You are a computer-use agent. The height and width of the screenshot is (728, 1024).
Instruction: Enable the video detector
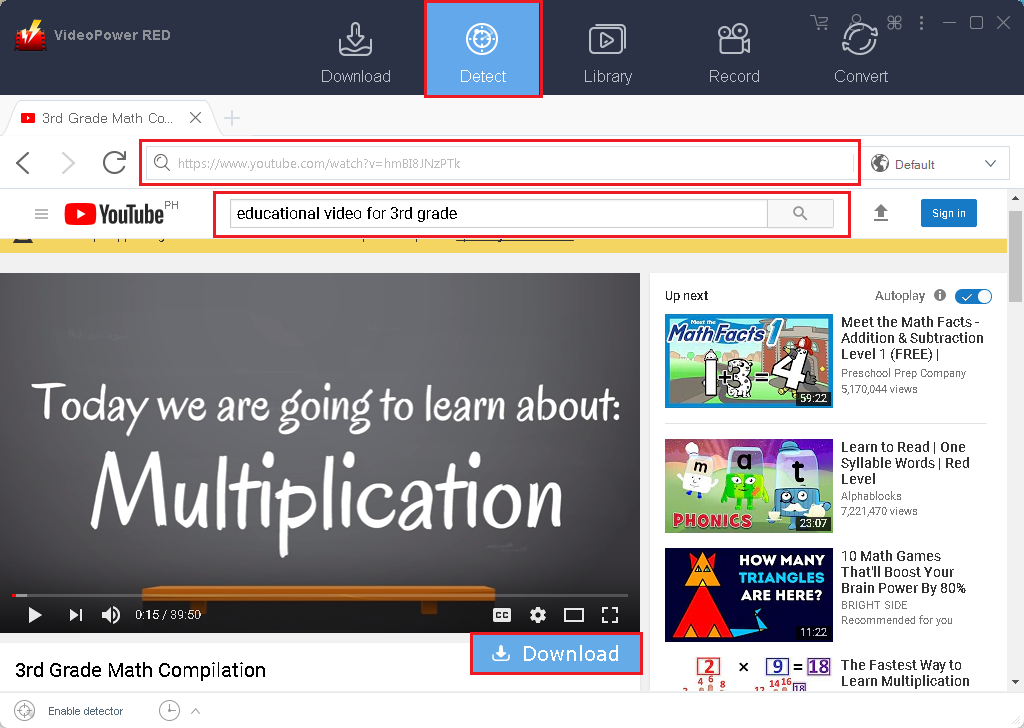coord(24,710)
